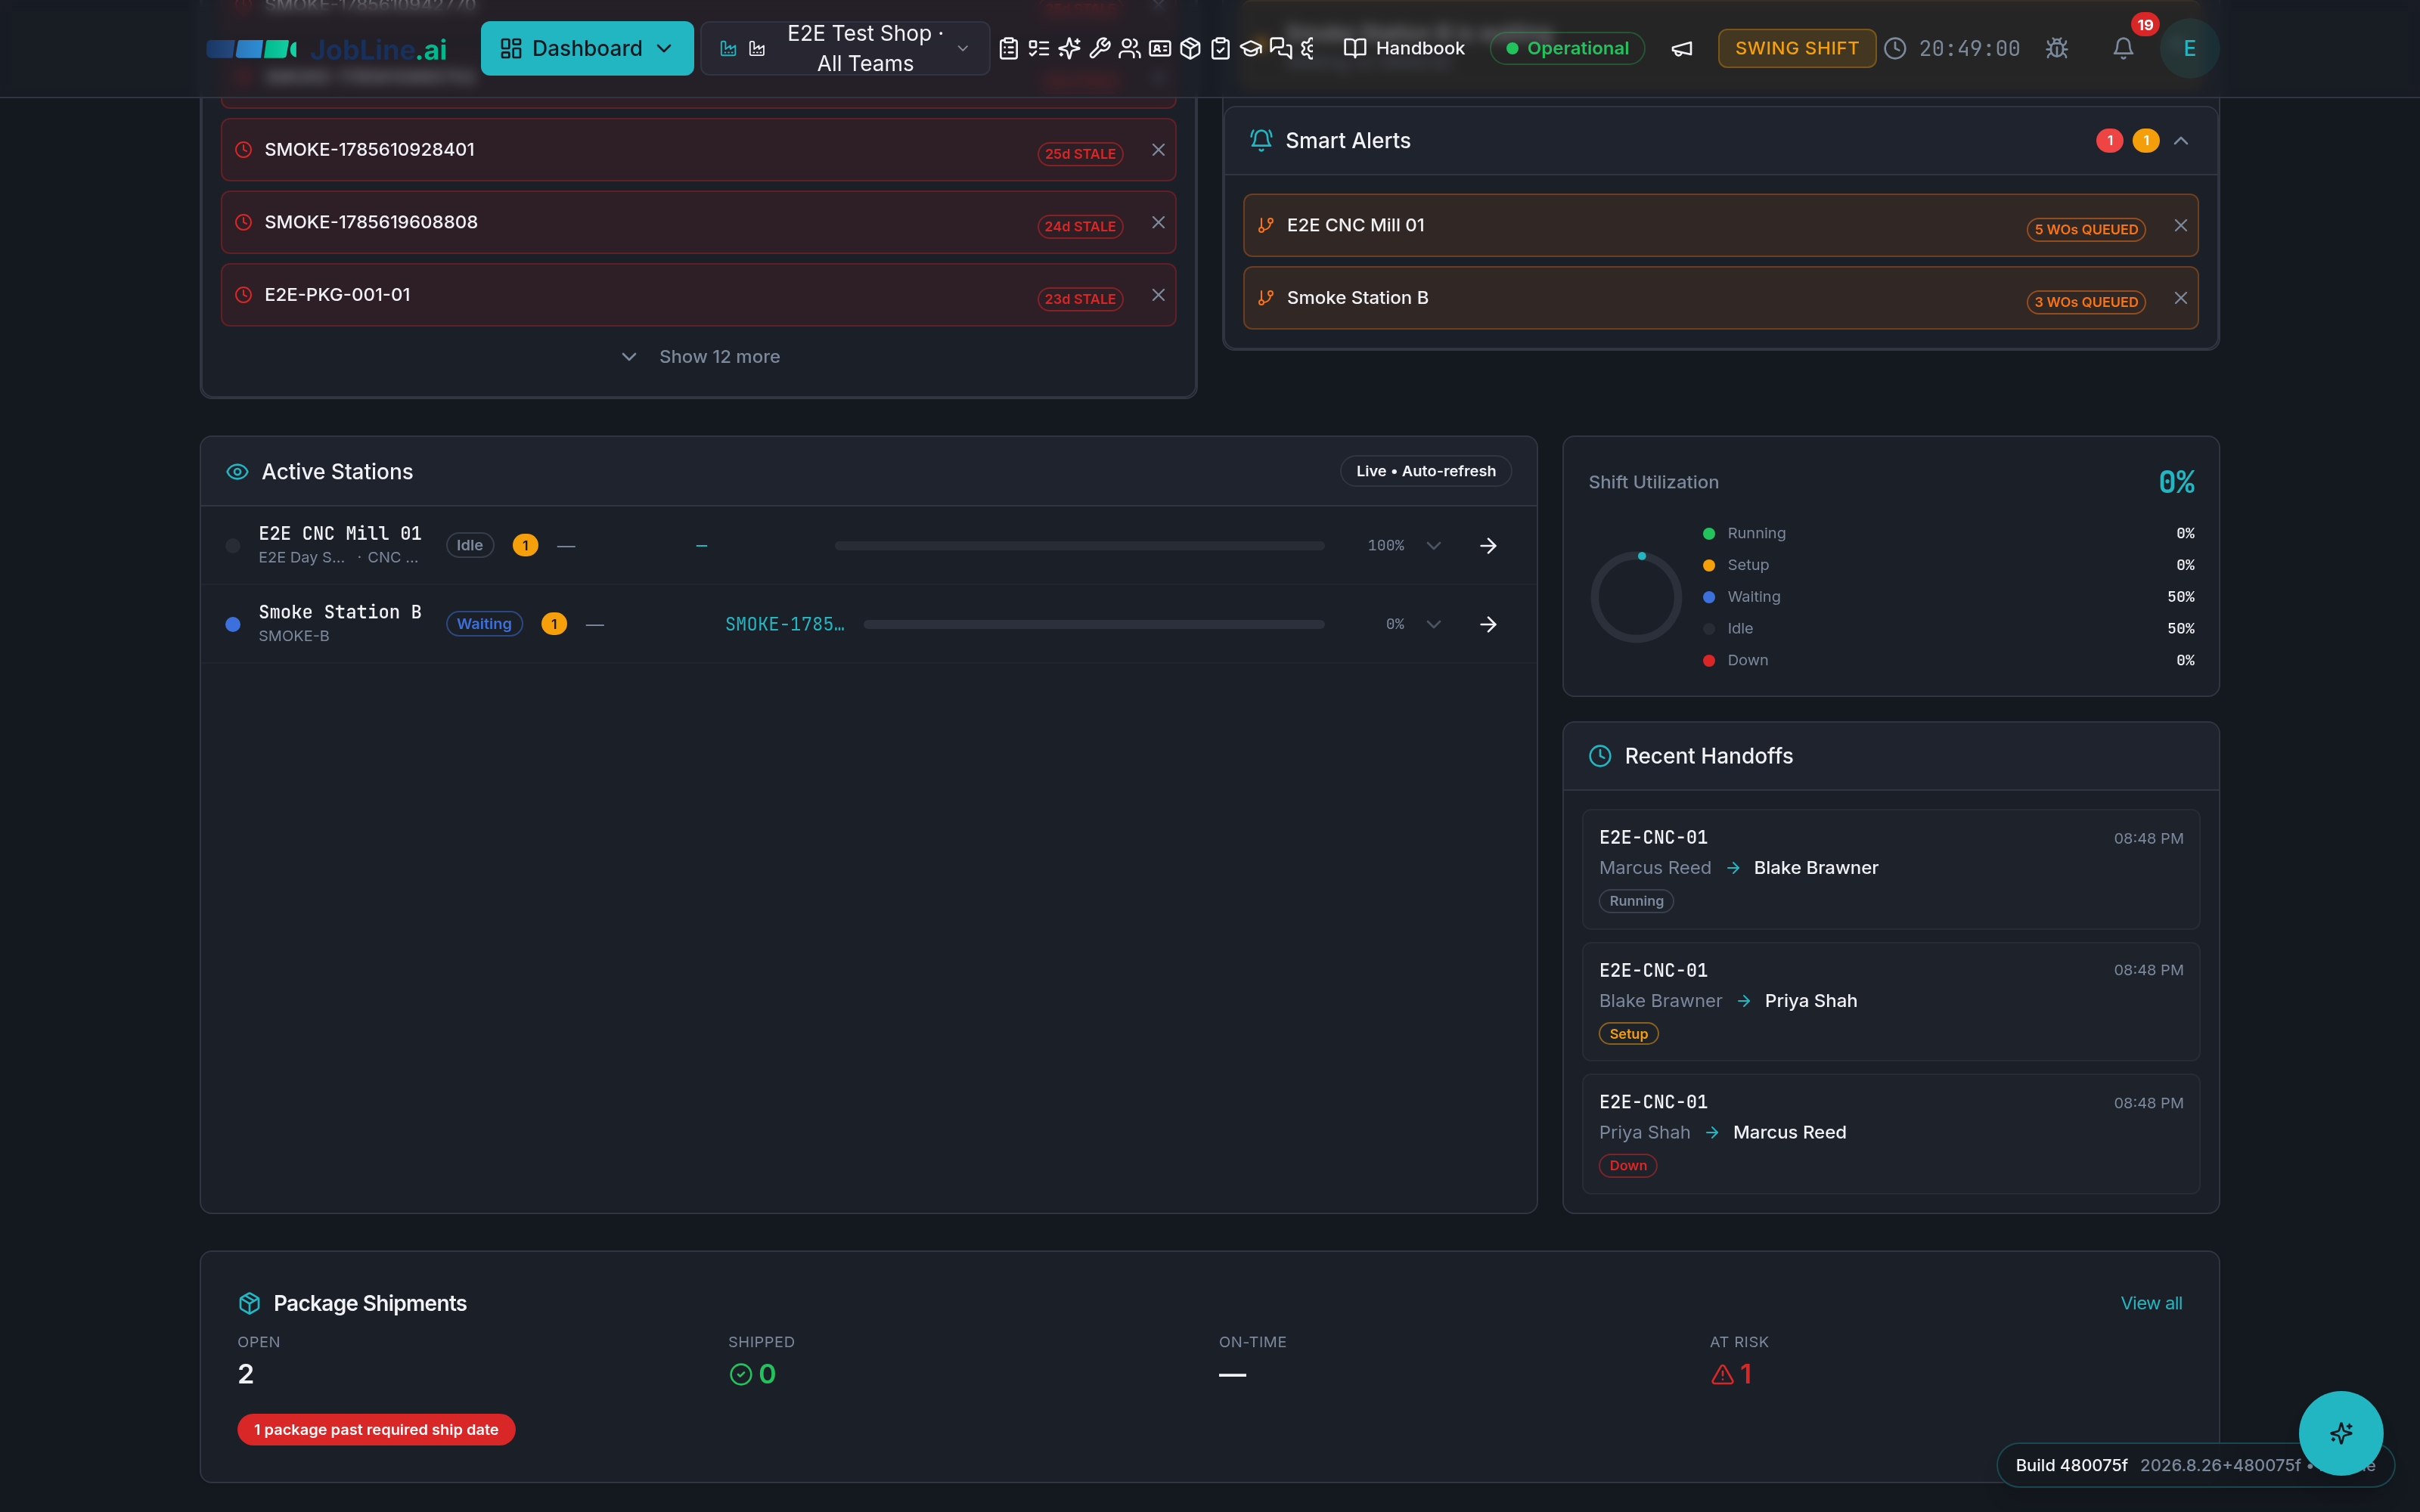Screen dimensions: 2420x1512
Task: Open the SMOKE-1785 work order link
Action: [x=784, y=624]
